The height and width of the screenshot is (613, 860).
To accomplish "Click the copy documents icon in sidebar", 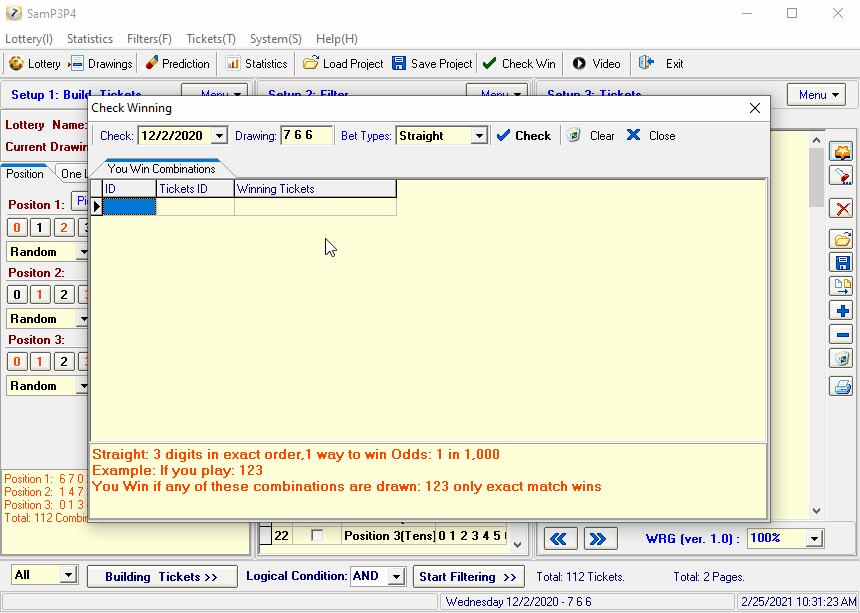I will tap(842, 287).
